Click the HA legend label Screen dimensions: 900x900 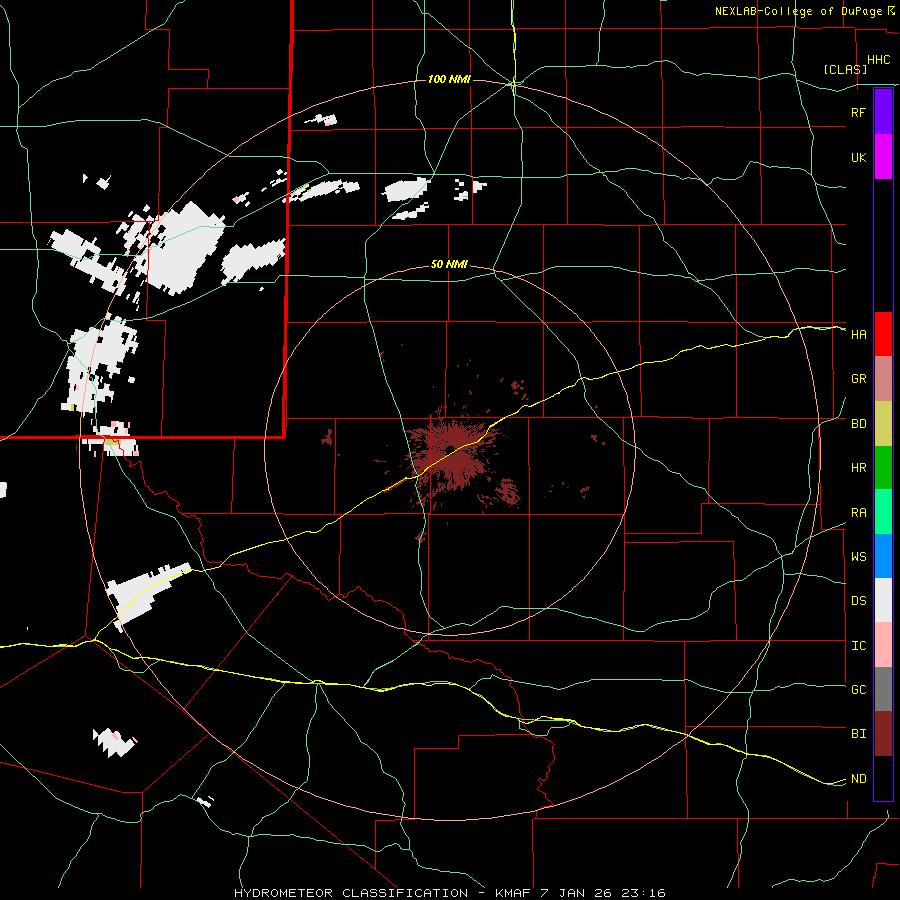858,334
